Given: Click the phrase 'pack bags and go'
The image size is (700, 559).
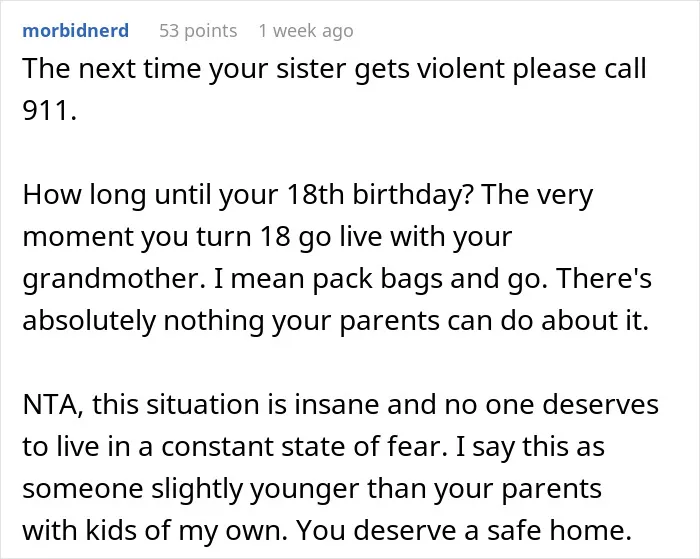Looking at the screenshot, I should pos(428,279).
